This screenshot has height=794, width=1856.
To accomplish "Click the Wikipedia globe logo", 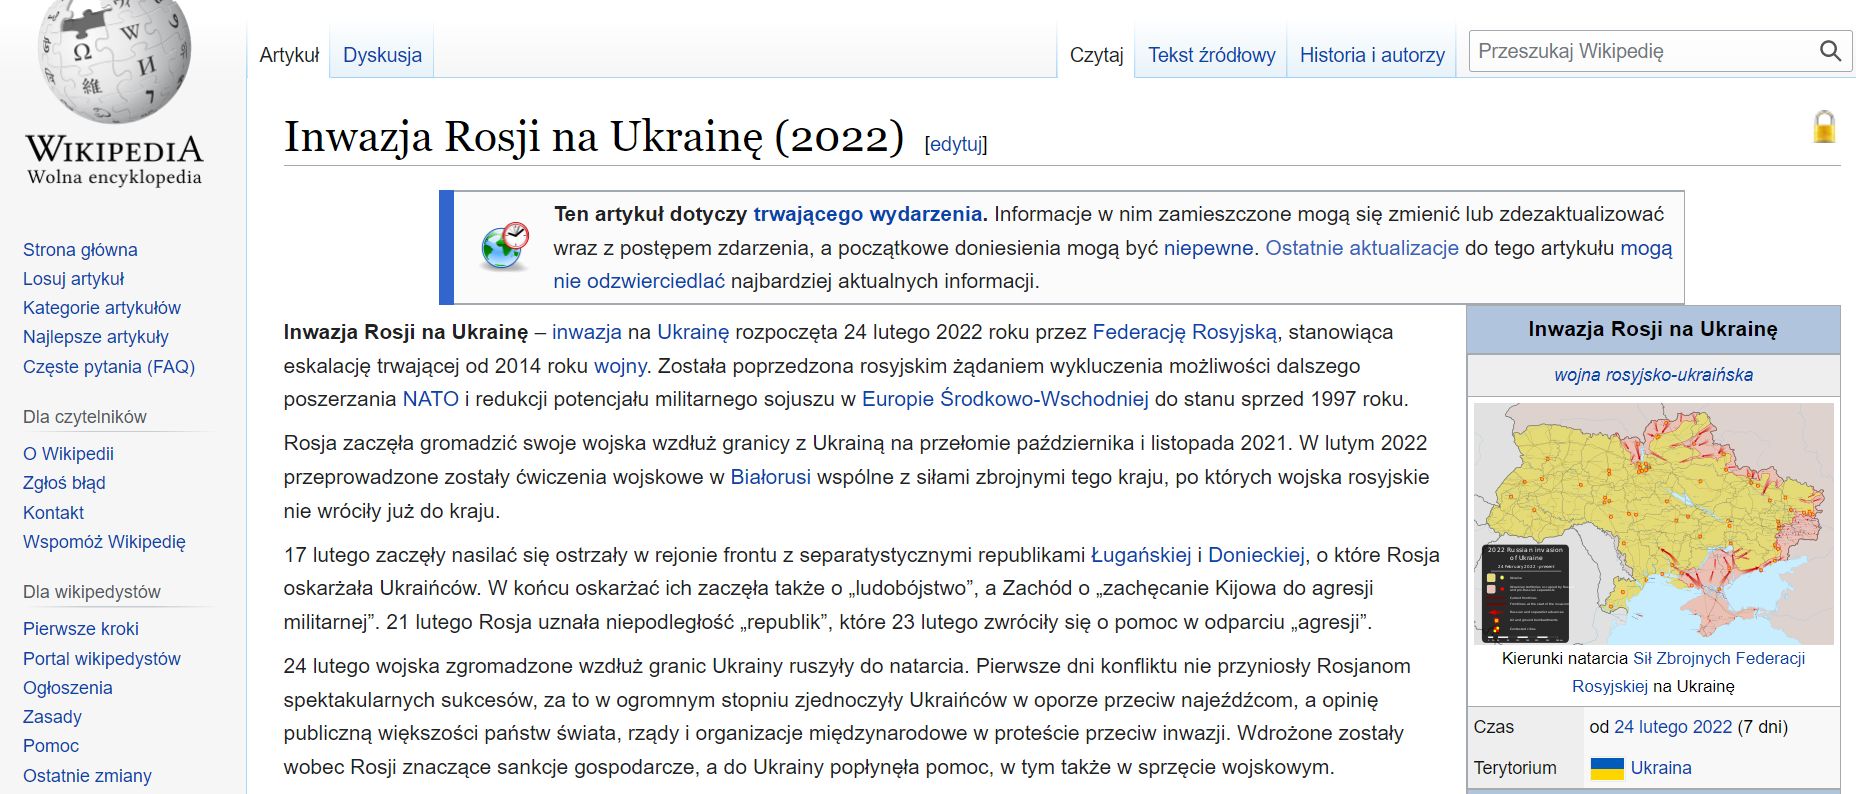I will [114, 60].
